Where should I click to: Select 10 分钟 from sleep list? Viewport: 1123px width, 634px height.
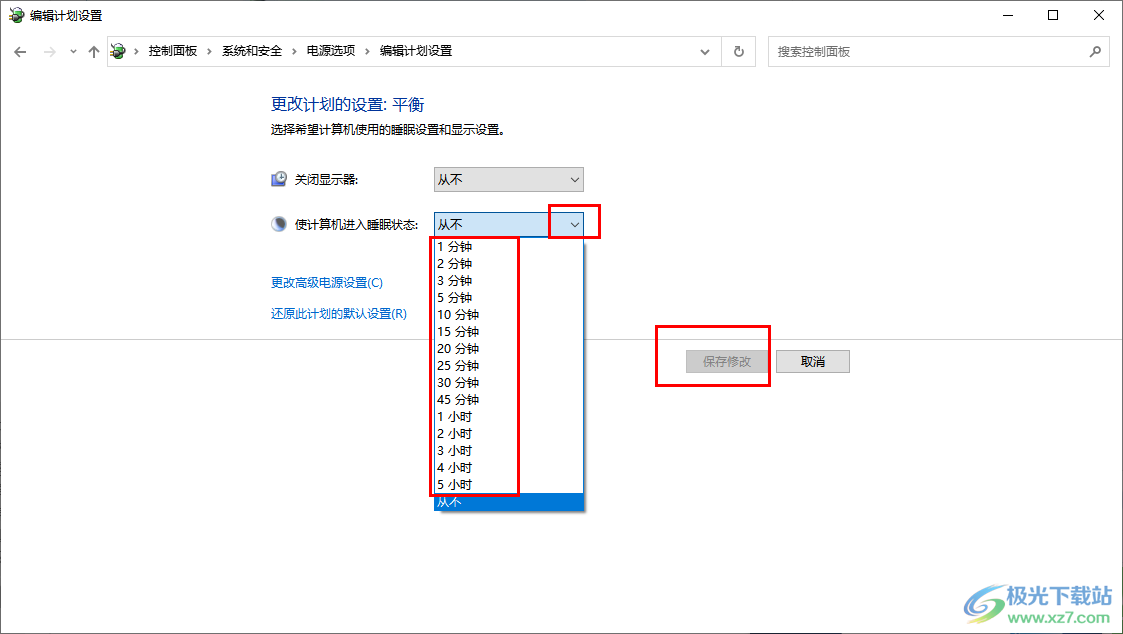point(509,314)
